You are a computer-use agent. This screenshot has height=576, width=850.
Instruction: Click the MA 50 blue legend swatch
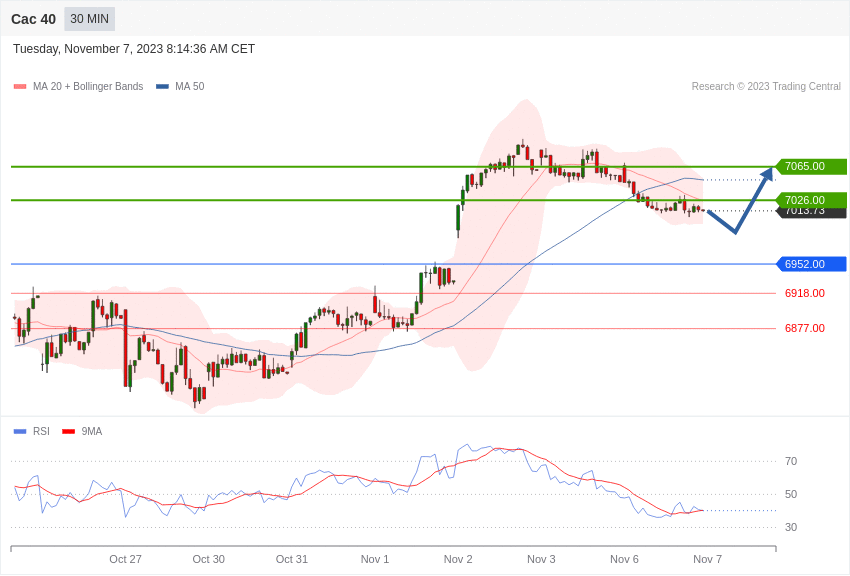162,87
